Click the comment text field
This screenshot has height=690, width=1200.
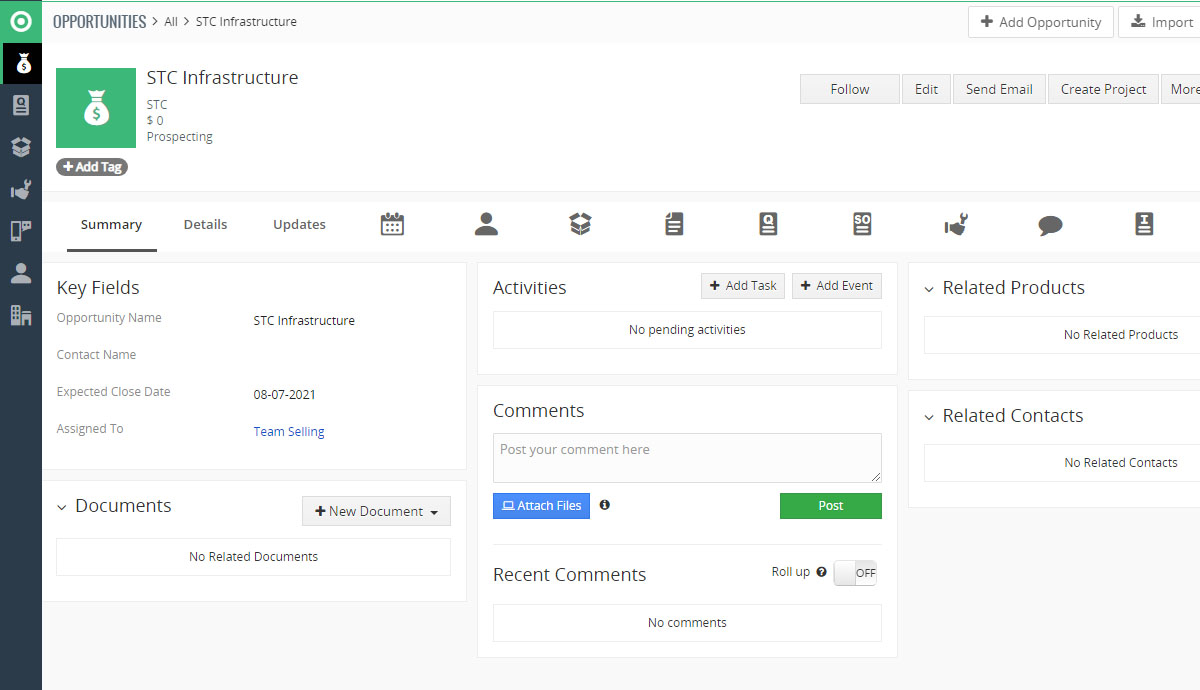click(687, 458)
